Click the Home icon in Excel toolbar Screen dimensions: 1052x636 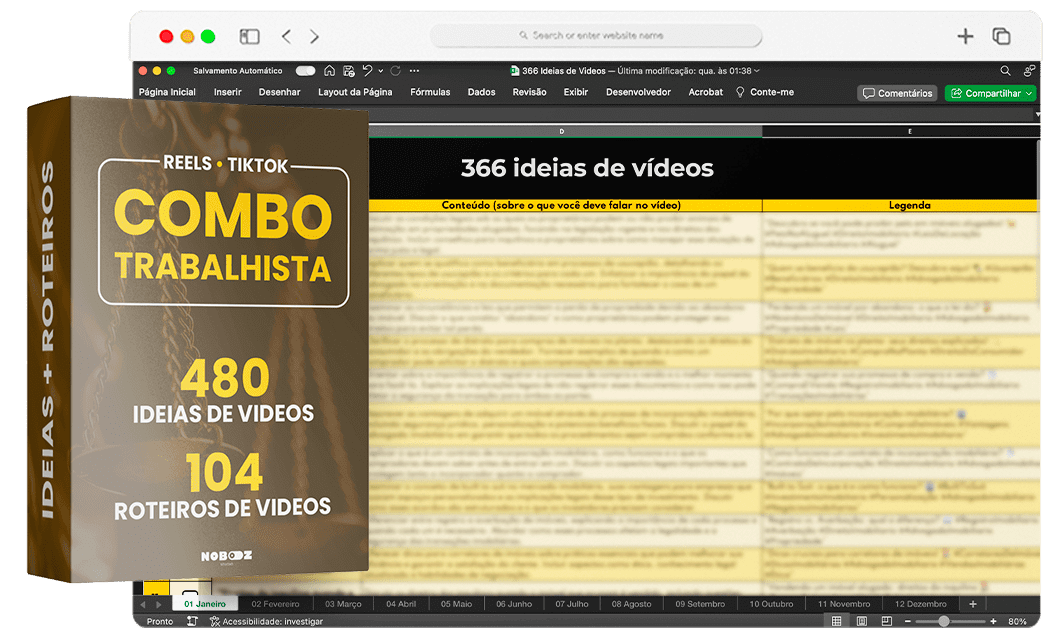pyautogui.click(x=330, y=71)
